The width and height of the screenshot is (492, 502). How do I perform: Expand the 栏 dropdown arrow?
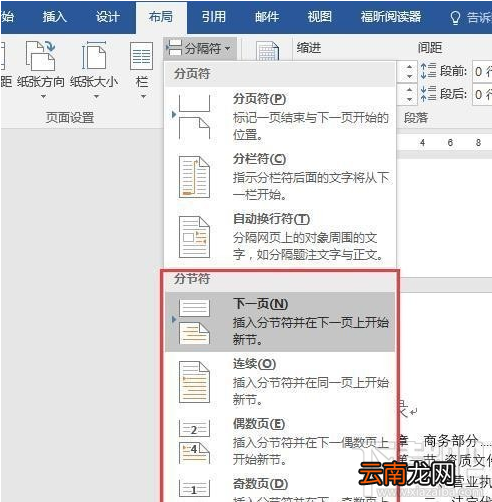(143, 97)
